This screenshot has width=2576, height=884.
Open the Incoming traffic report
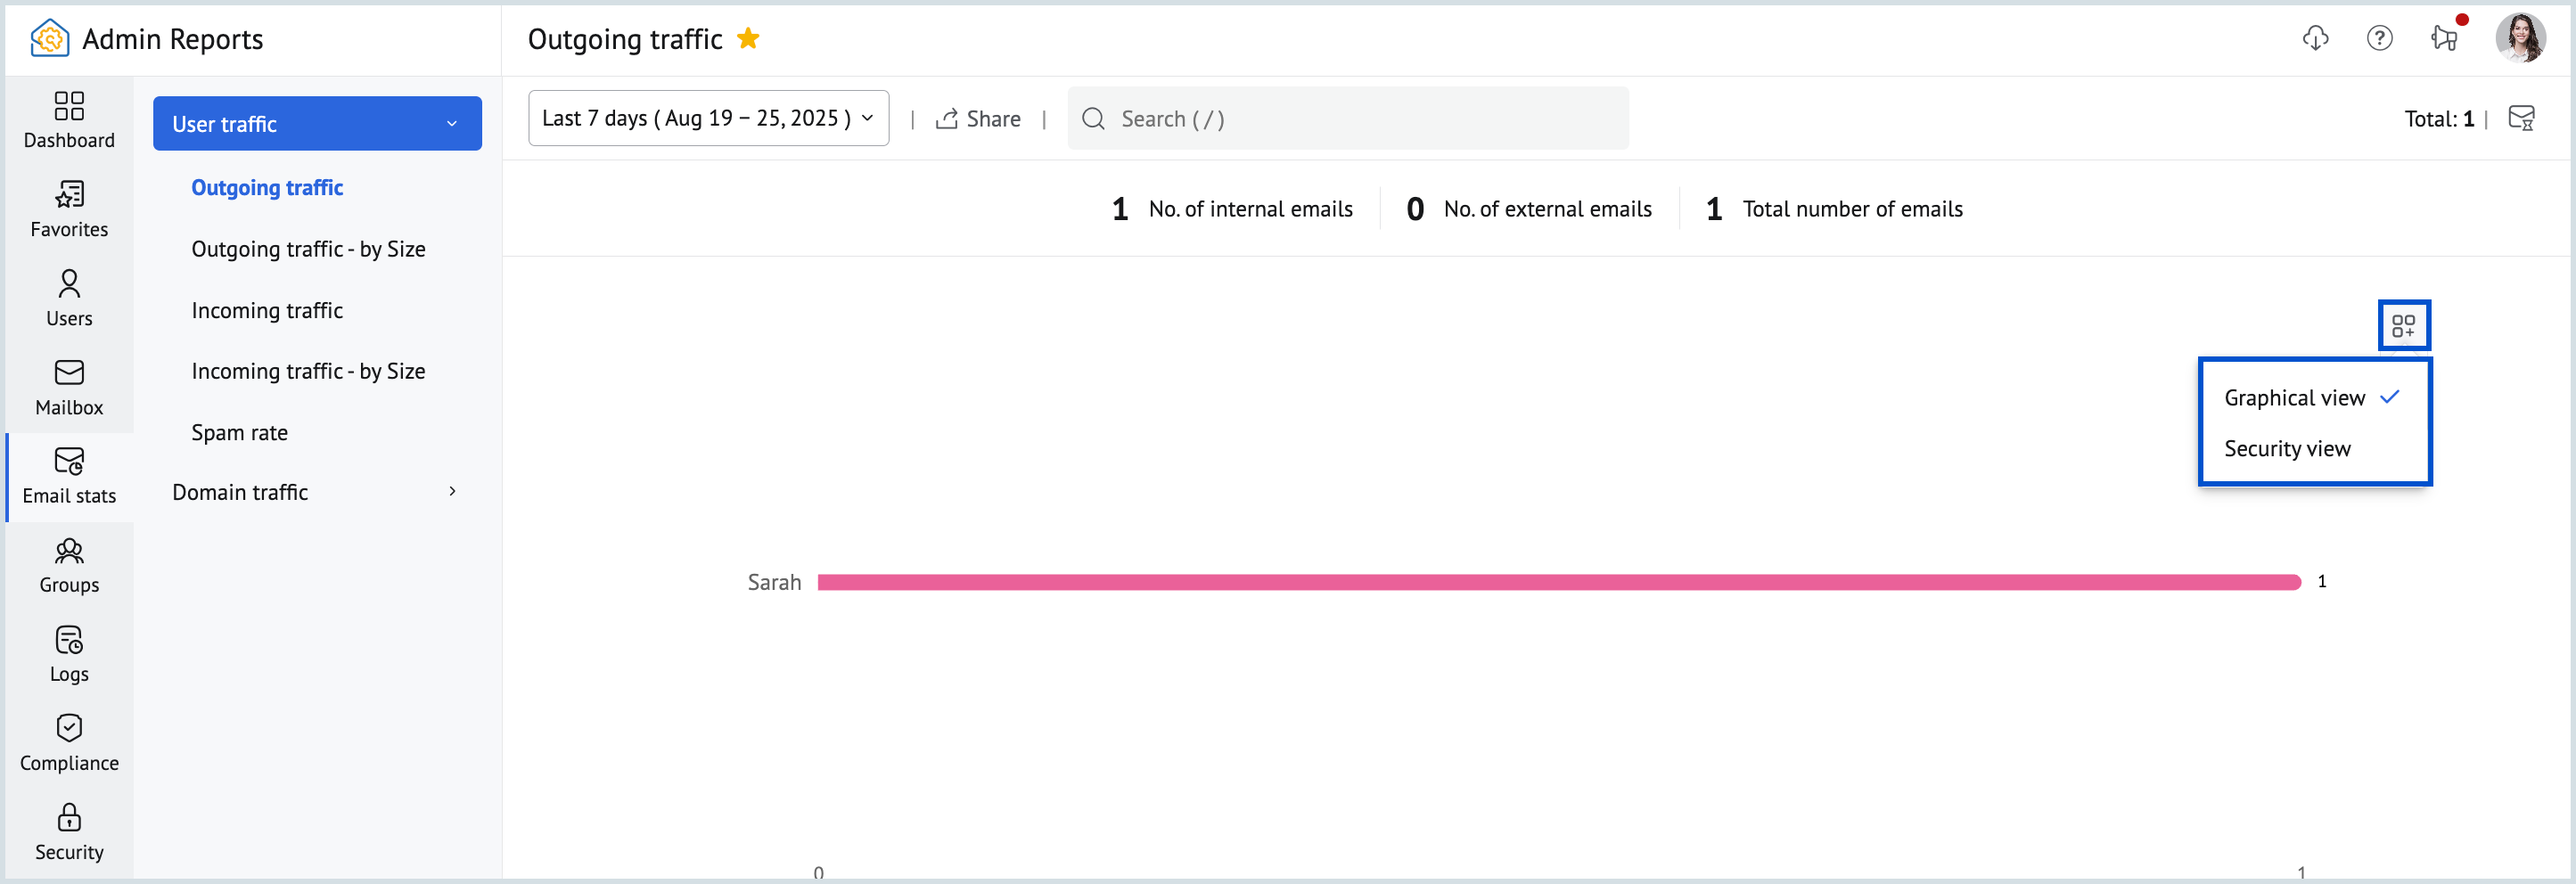point(266,310)
